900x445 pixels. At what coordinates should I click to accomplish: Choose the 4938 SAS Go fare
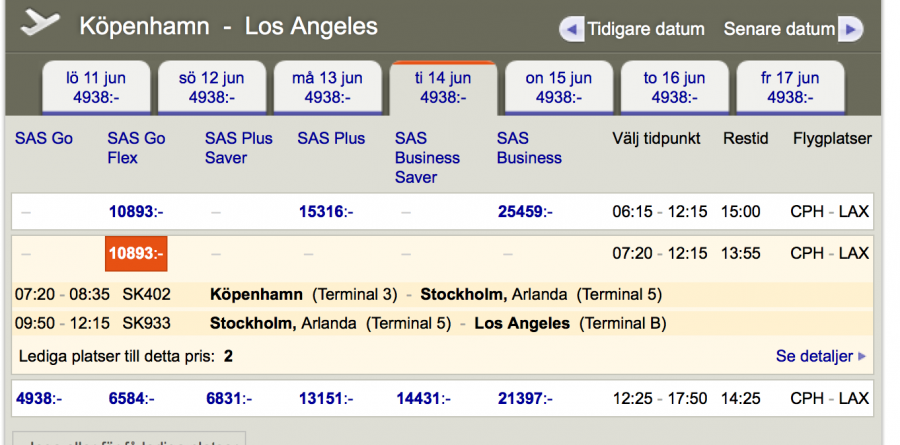click(x=39, y=399)
